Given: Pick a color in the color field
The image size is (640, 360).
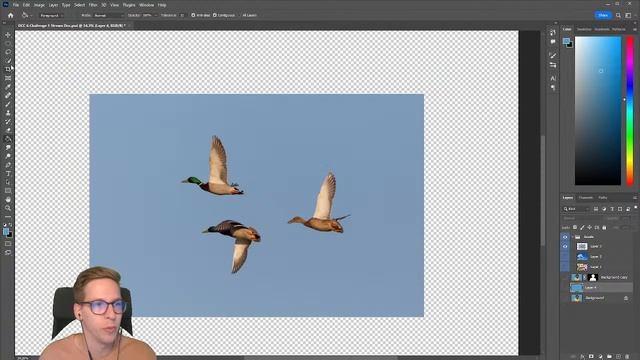Looking at the screenshot, I should 598,111.
